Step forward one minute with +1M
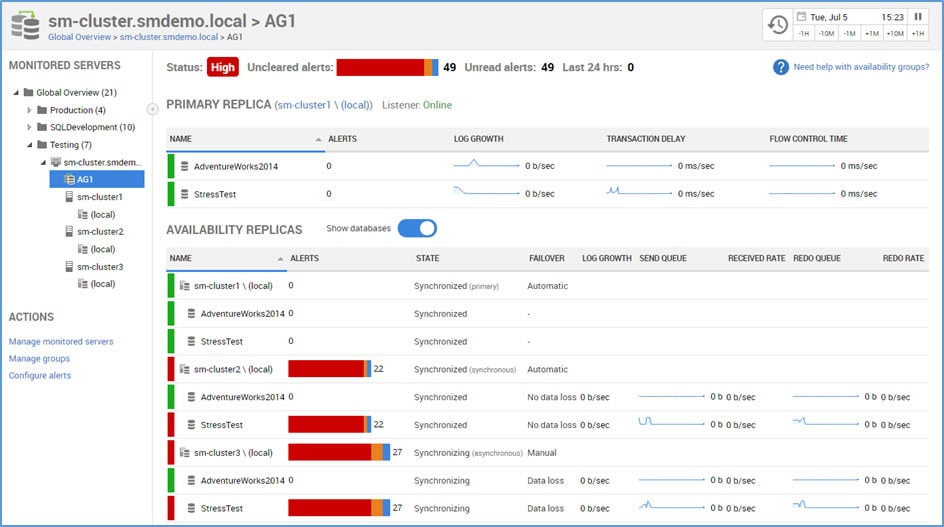Viewport: 944px width, 527px height. pos(872,34)
